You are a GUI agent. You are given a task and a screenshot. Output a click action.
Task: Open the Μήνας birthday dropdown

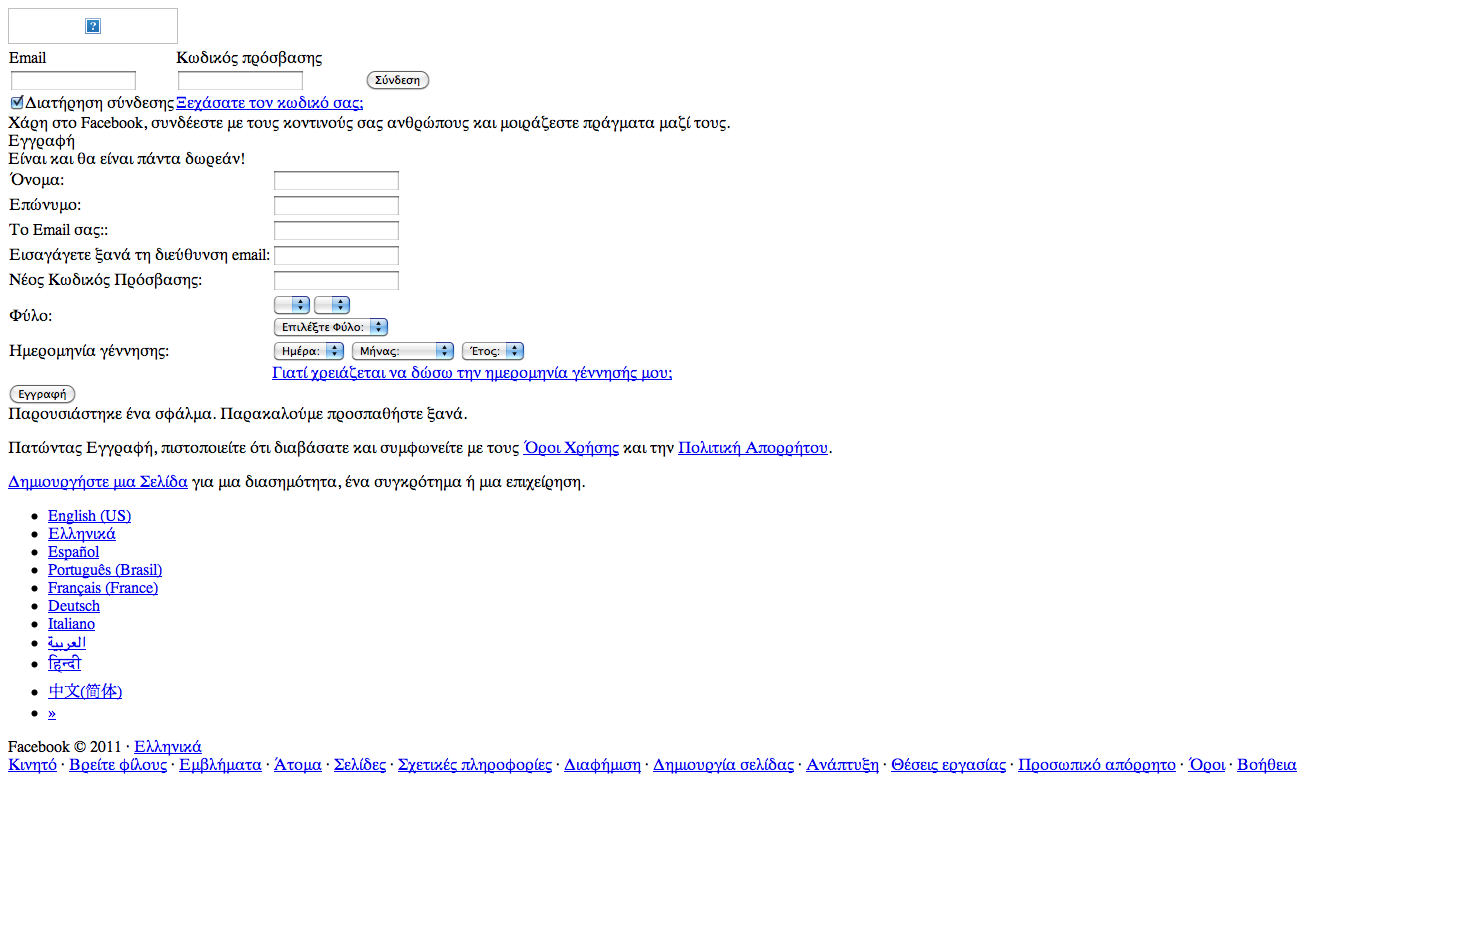(403, 351)
